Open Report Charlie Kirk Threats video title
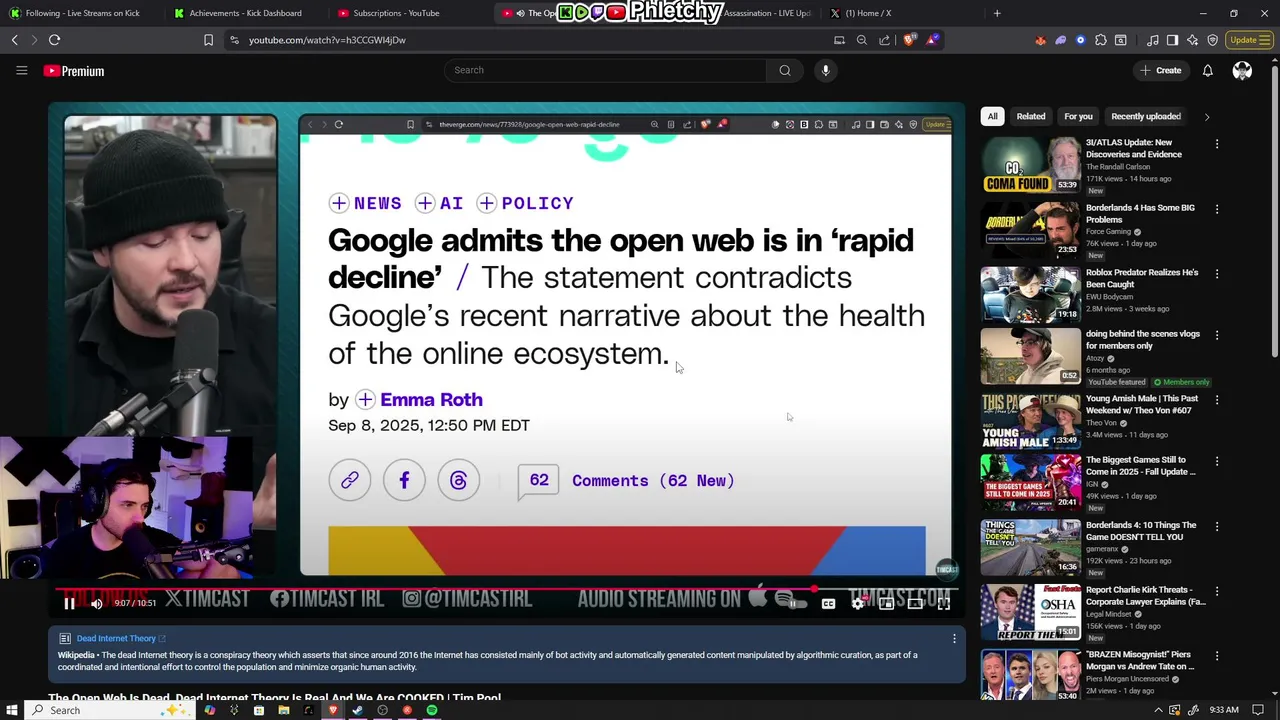Screen dimensions: 1280x720 (x=1145, y=596)
